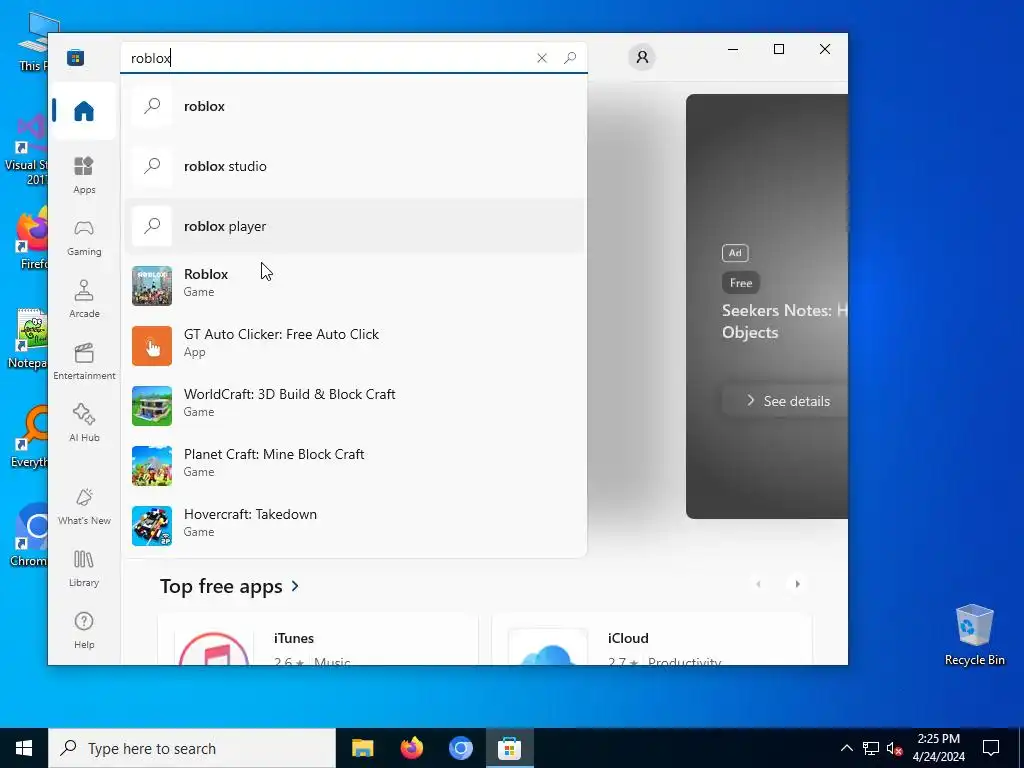
Task: Click the GT Auto Clicker orange icon
Action: 152,346
